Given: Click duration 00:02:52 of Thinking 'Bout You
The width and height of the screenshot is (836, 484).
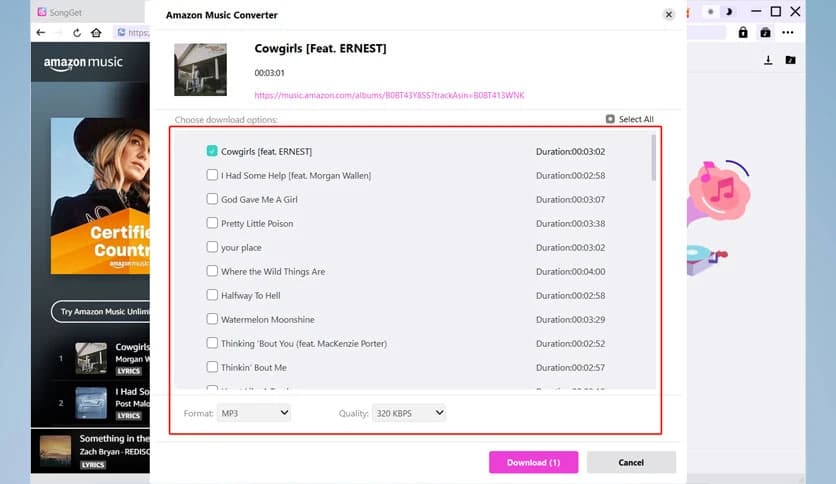Looking at the screenshot, I should click(570, 343).
